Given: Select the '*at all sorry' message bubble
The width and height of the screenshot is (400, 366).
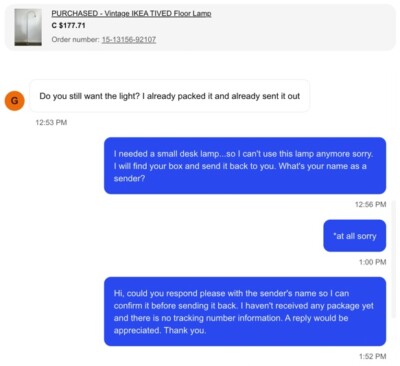Looking at the screenshot, I should [355, 236].
